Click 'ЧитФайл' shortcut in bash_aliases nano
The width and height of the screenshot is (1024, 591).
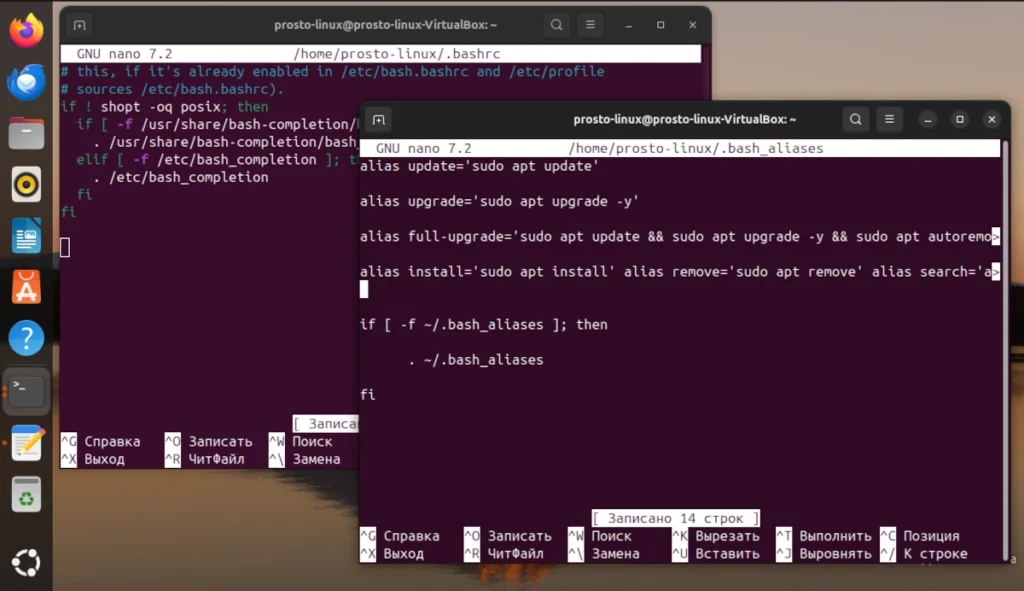coord(504,554)
